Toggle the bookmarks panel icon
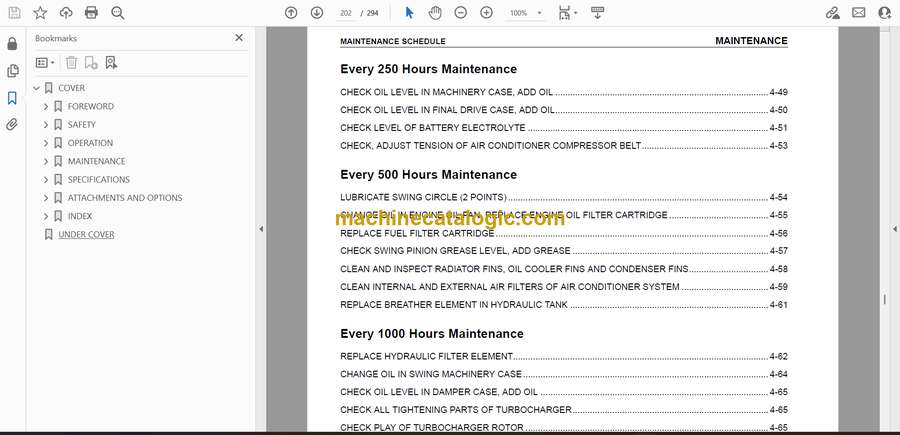 [12, 98]
